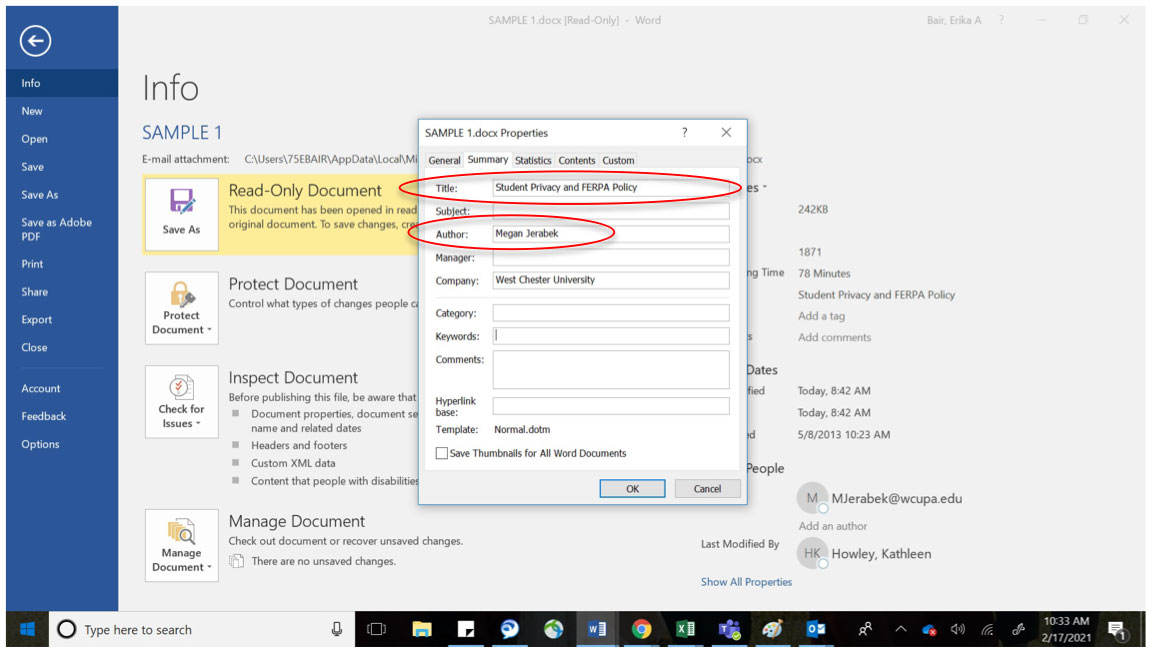Screen dimensions: 1154x655
Task: Click the manage document page icon beside no unsaved changes
Action: pyautogui.click(x=236, y=562)
